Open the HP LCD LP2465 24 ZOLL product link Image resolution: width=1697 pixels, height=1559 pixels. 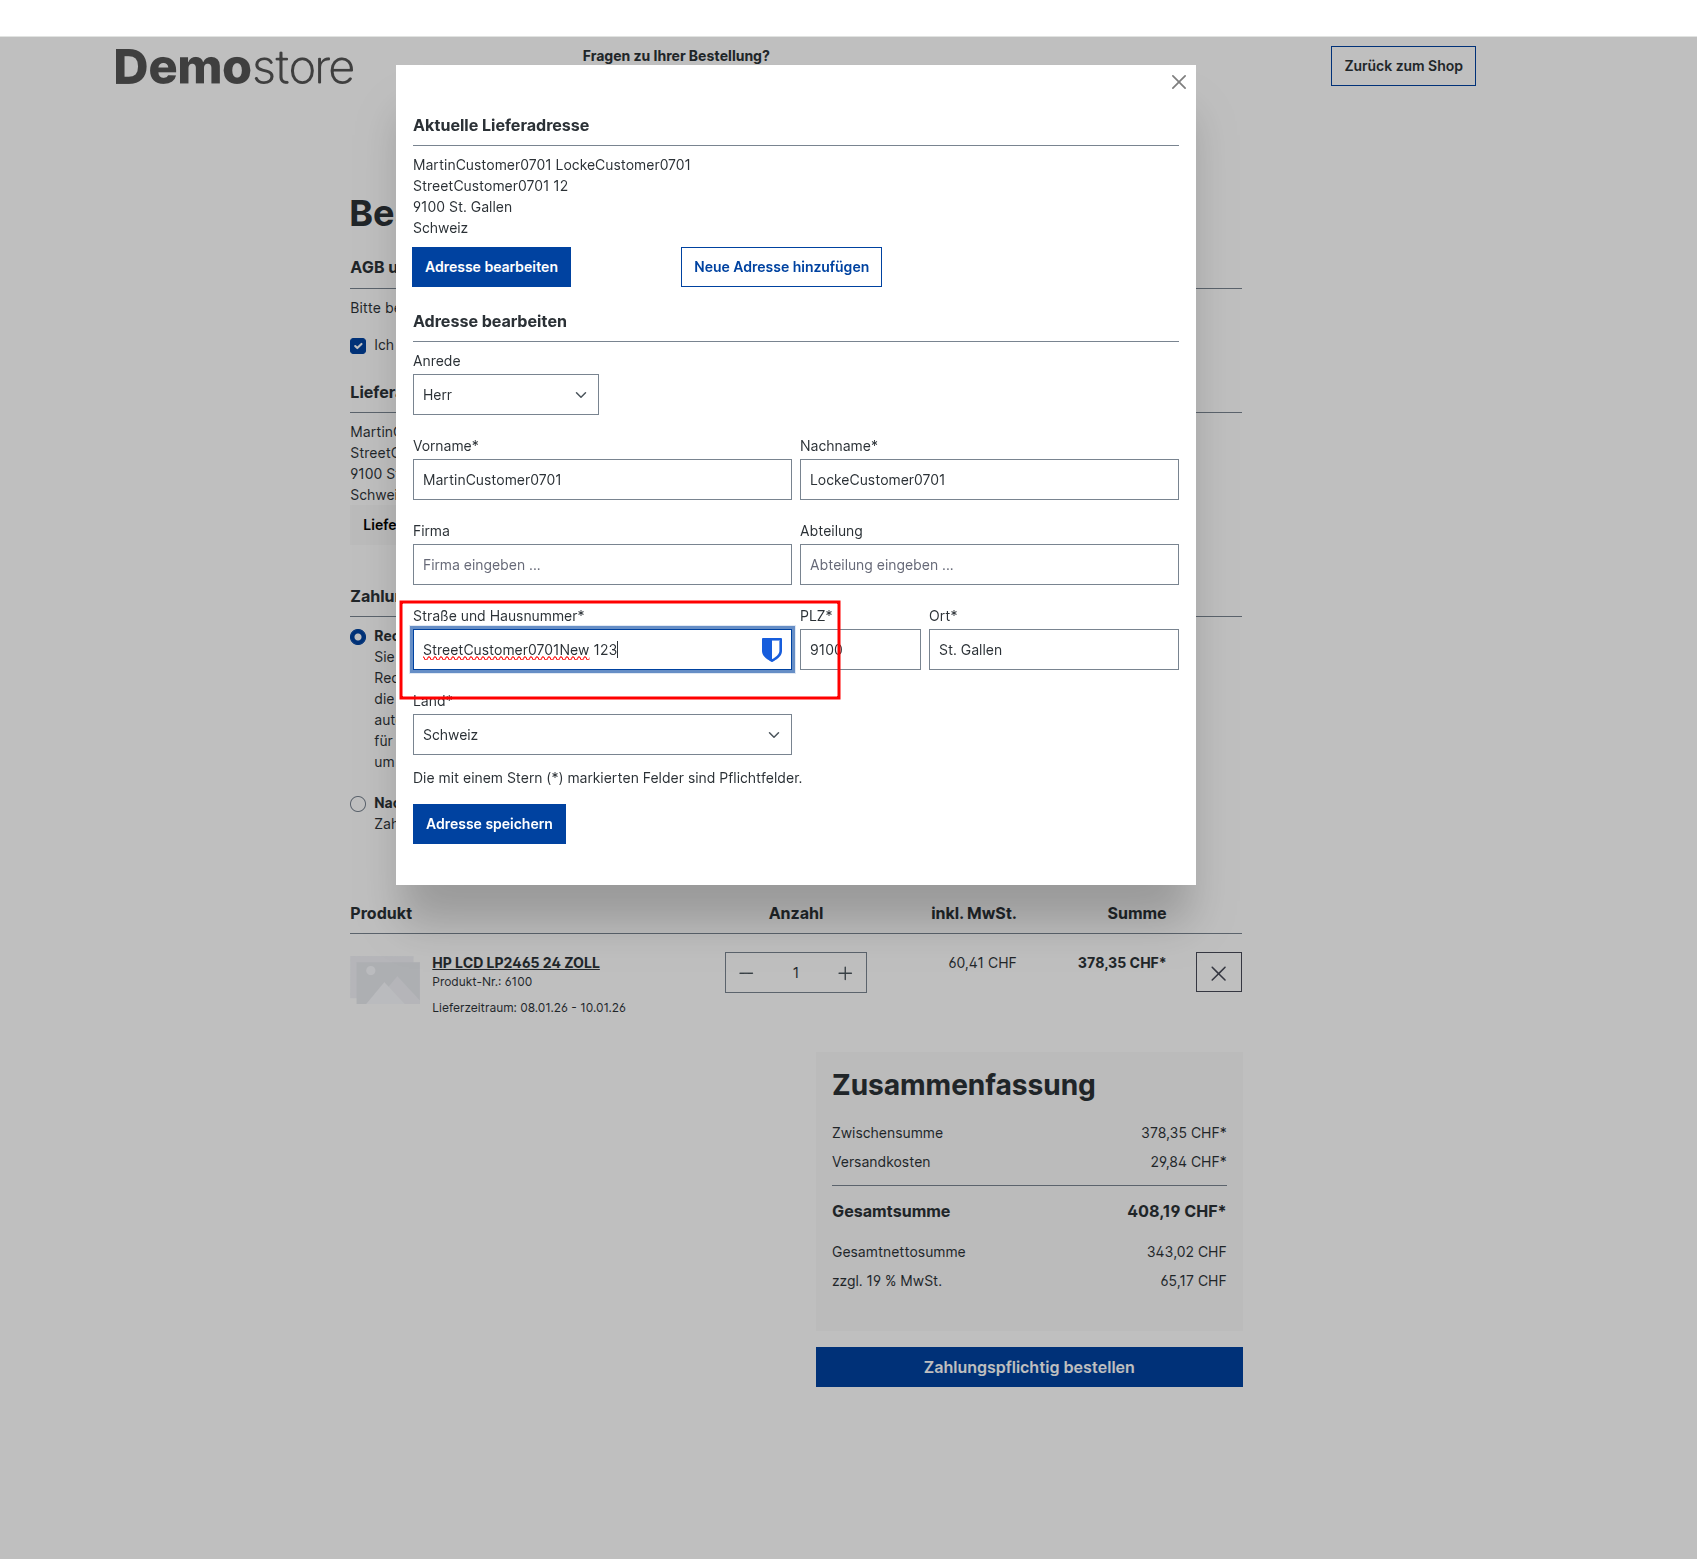(x=515, y=962)
